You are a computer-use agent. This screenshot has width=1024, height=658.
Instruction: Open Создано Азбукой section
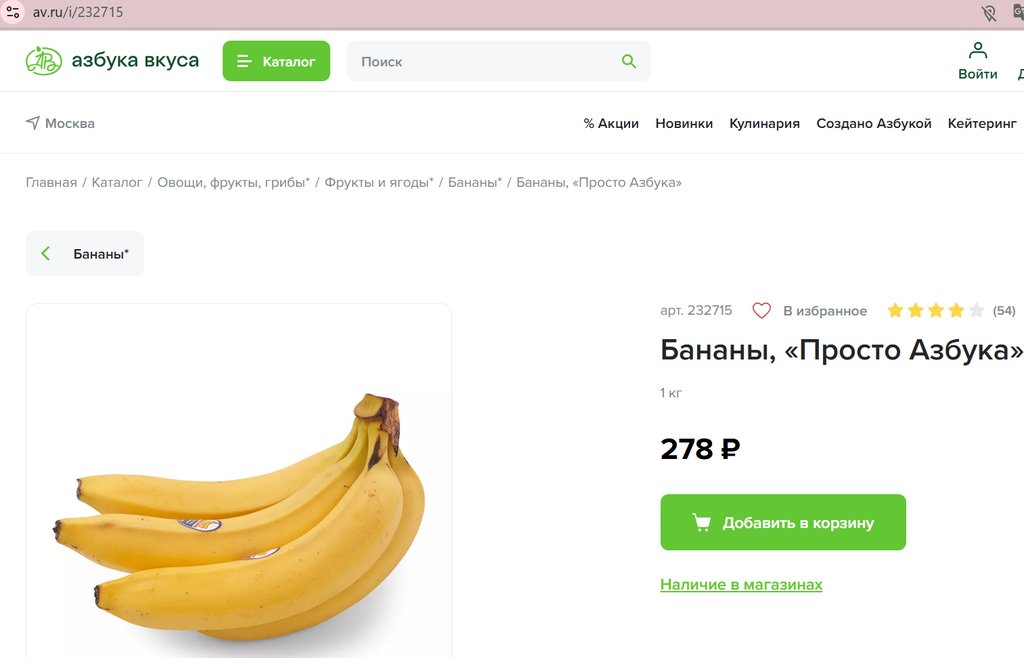coord(874,123)
